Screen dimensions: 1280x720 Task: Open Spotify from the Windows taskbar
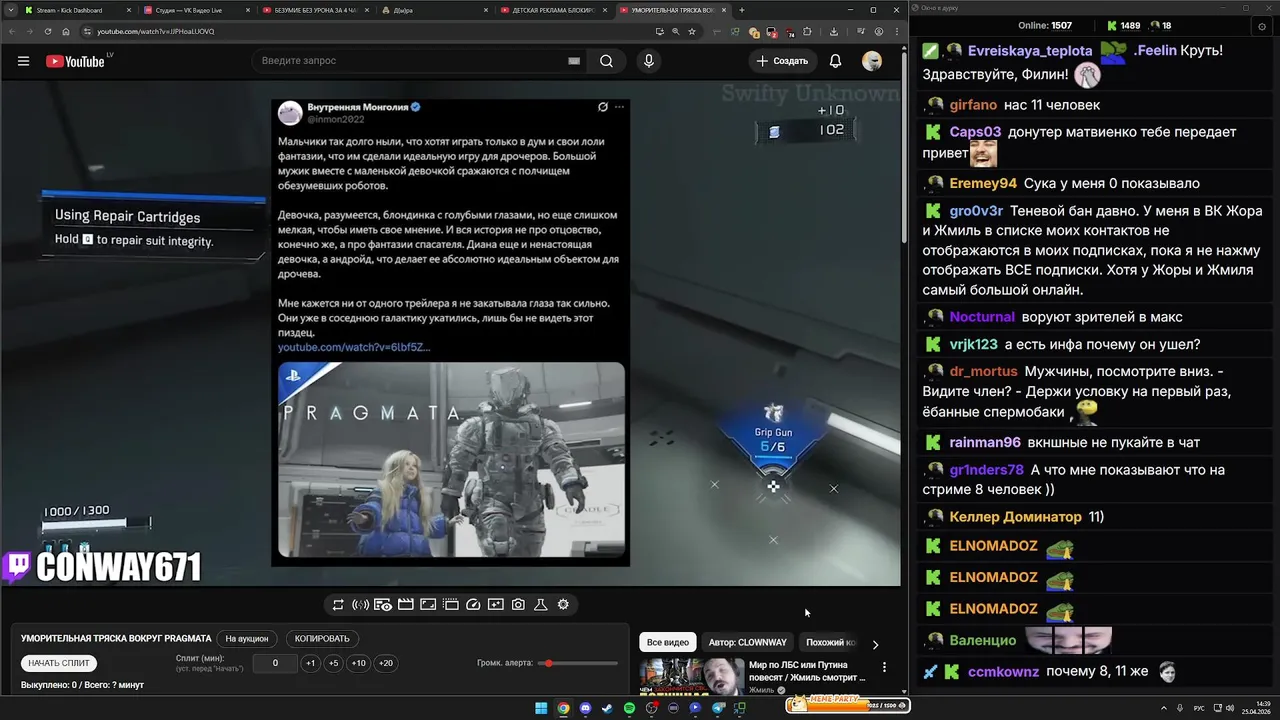629,708
